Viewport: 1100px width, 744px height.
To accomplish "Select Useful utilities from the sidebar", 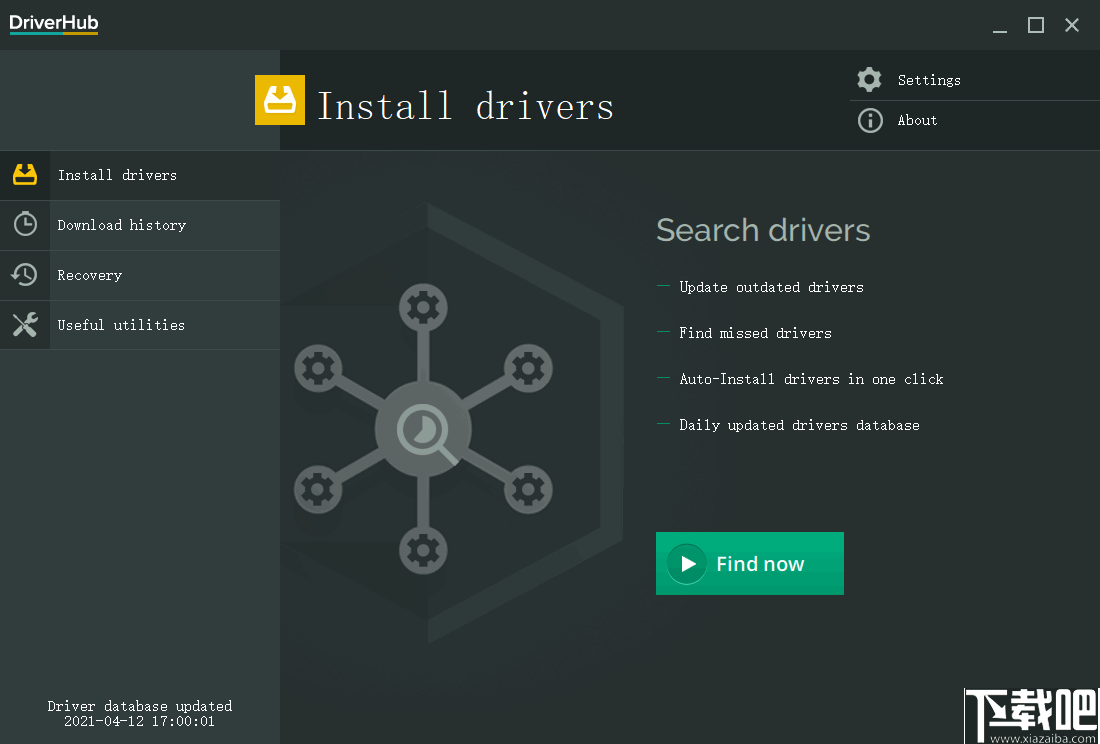I will (x=121, y=324).
